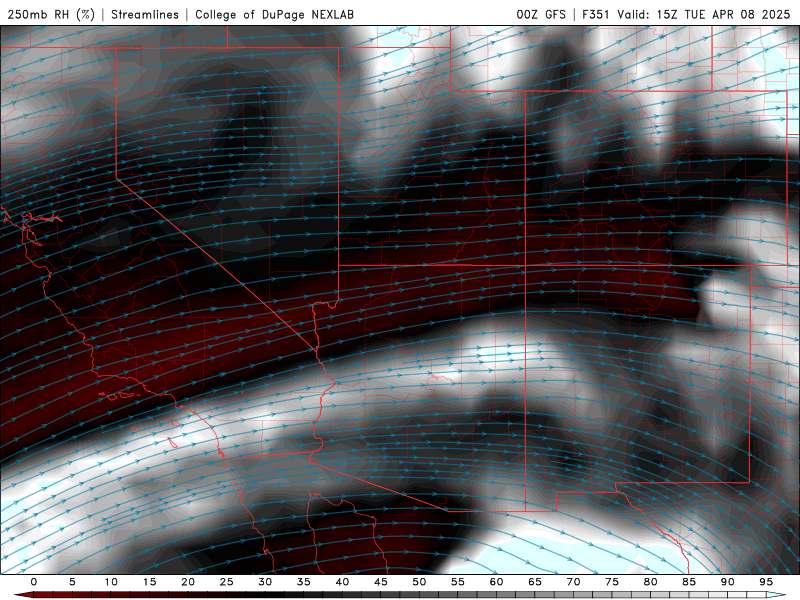Click the "Streamlines" label in header
Viewport: 800px width, 600px height.
[145, 14]
